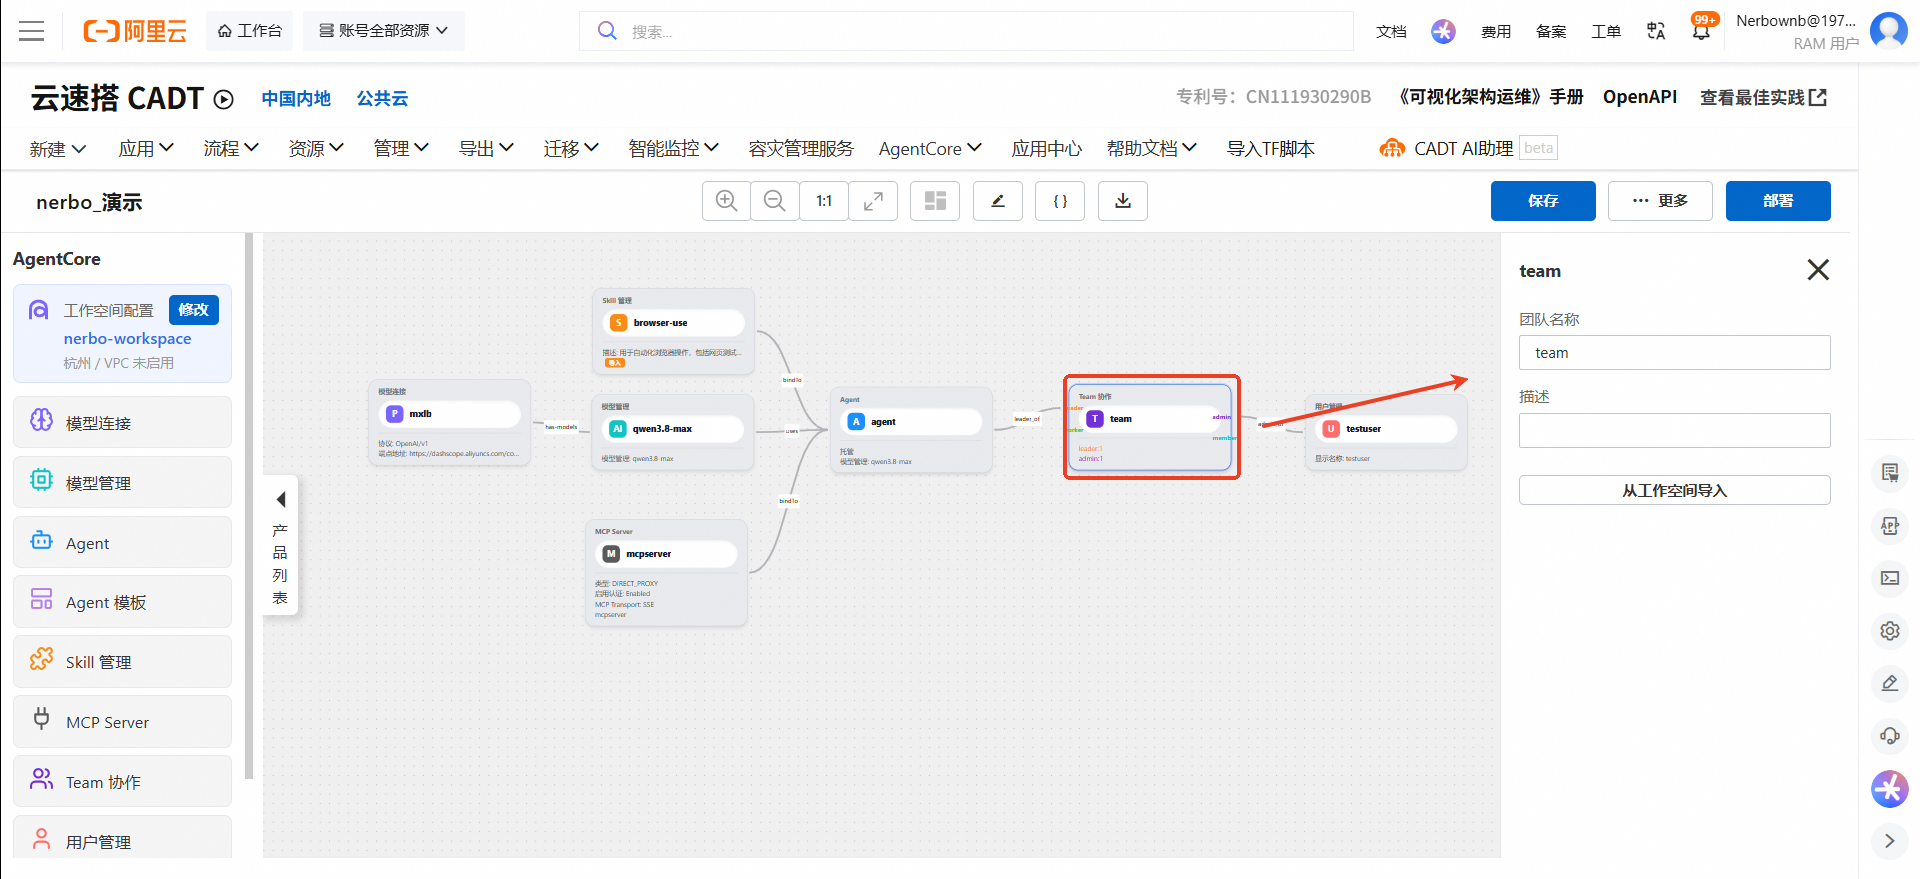This screenshot has height=879, width=1920.
Task: Open the 智能监控 menu
Action: (674, 149)
